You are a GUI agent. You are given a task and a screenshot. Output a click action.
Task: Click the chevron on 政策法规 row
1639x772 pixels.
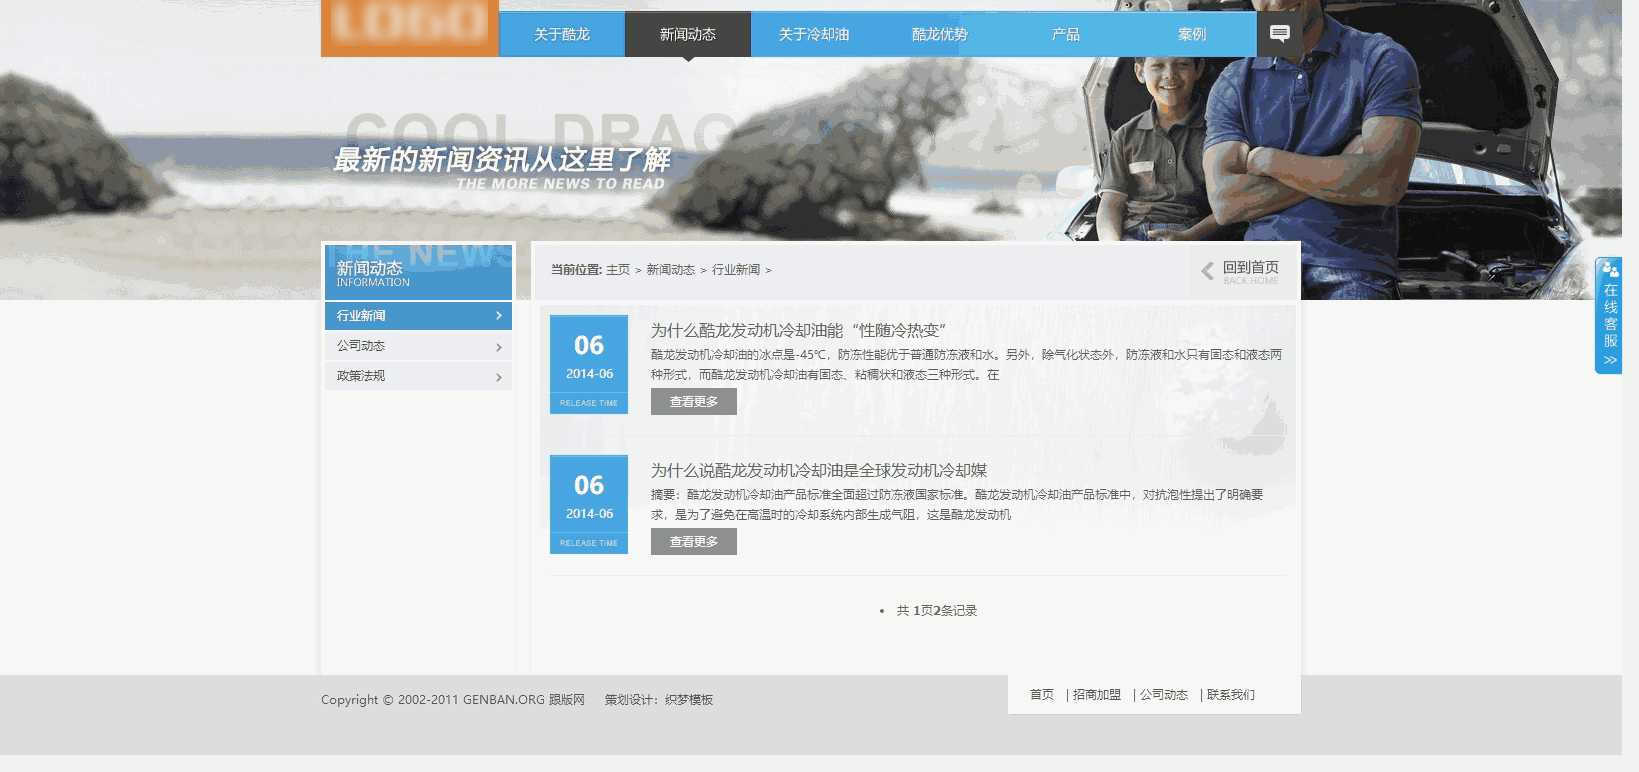[498, 377]
